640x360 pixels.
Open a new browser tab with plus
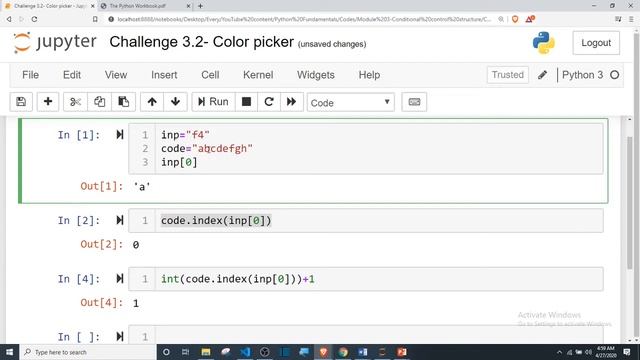pos(200,6)
